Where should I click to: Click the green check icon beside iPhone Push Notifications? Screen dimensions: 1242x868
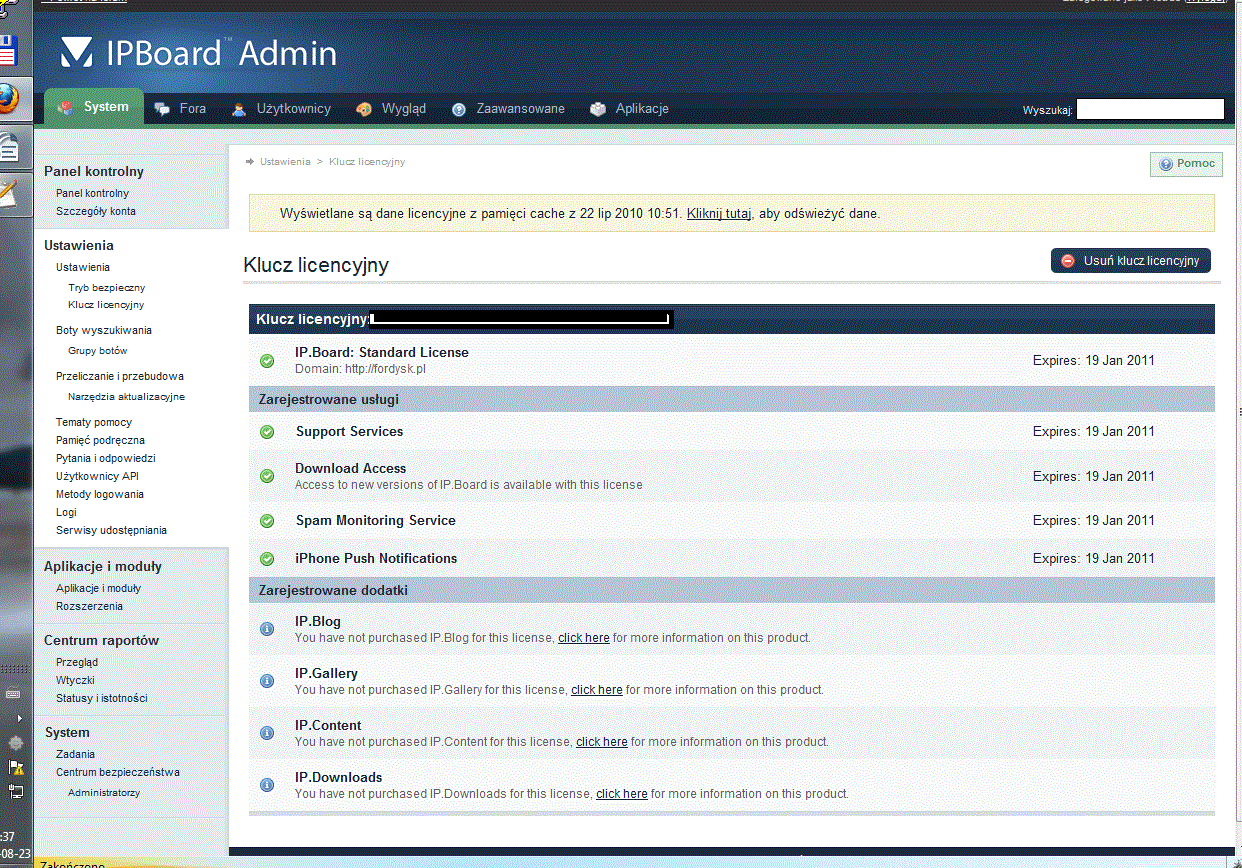point(267,559)
